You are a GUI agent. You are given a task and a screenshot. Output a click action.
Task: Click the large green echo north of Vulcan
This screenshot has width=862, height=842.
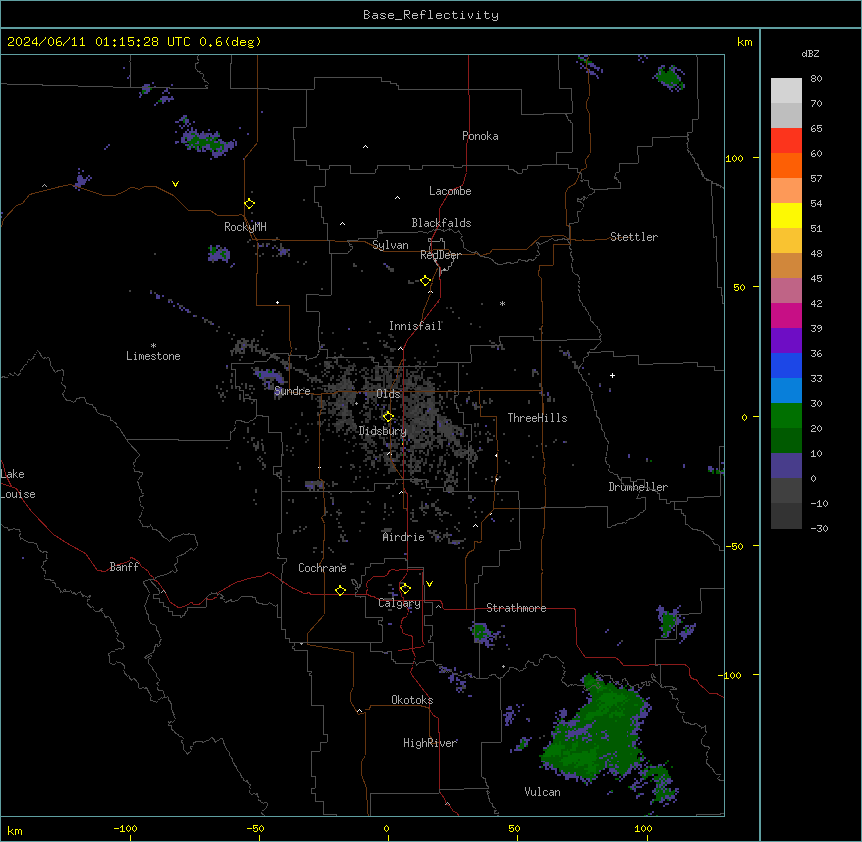point(596,728)
